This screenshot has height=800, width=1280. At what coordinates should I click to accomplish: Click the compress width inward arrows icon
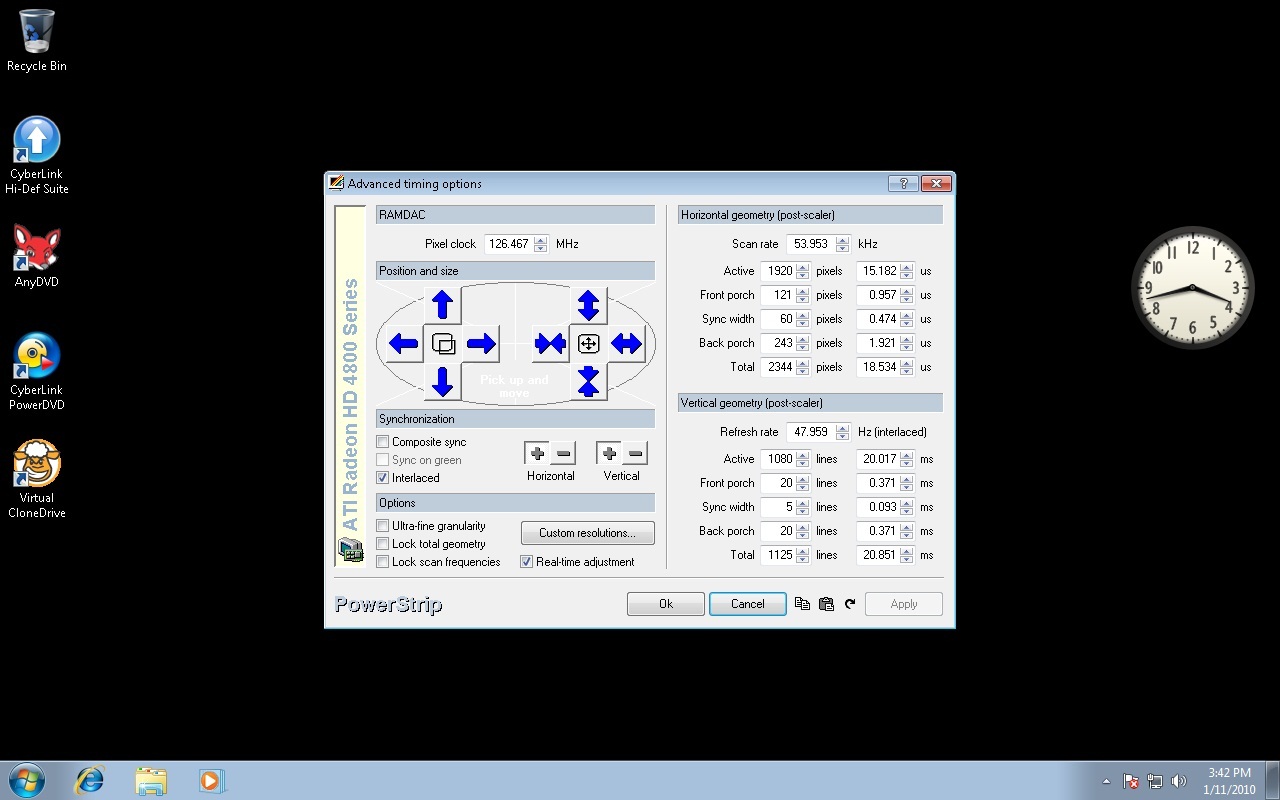pos(550,344)
